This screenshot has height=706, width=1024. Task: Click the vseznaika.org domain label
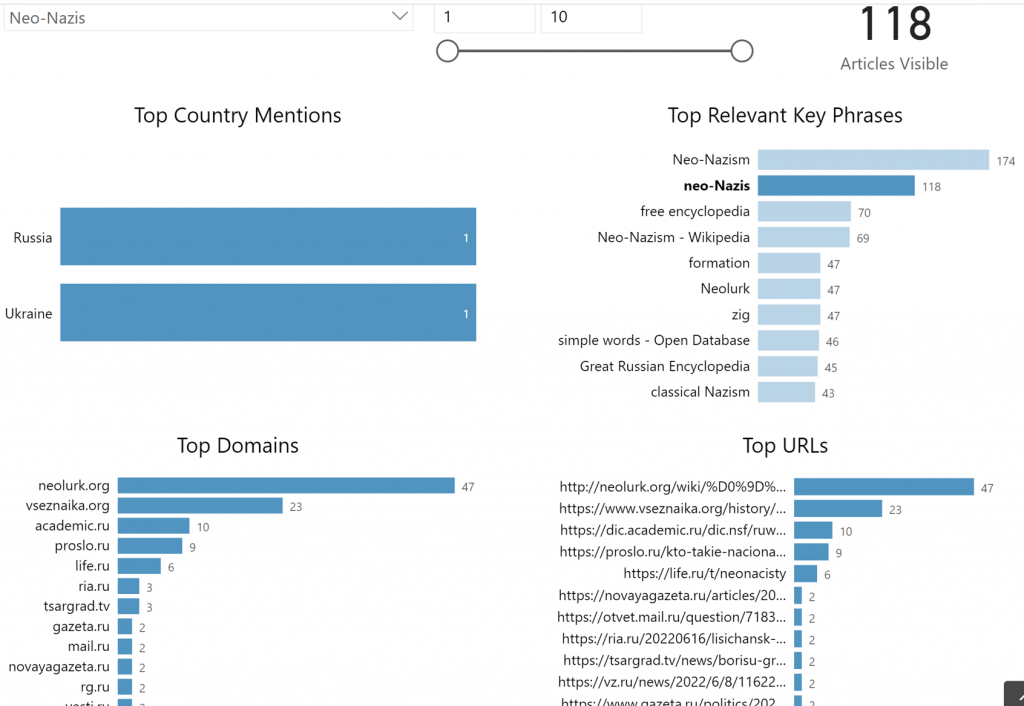coord(68,505)
